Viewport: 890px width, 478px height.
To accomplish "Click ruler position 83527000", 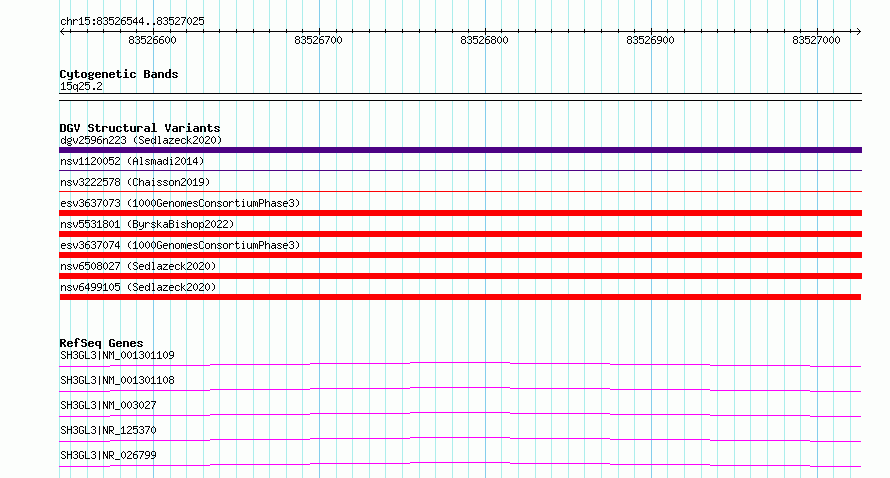I will [816, 40].
